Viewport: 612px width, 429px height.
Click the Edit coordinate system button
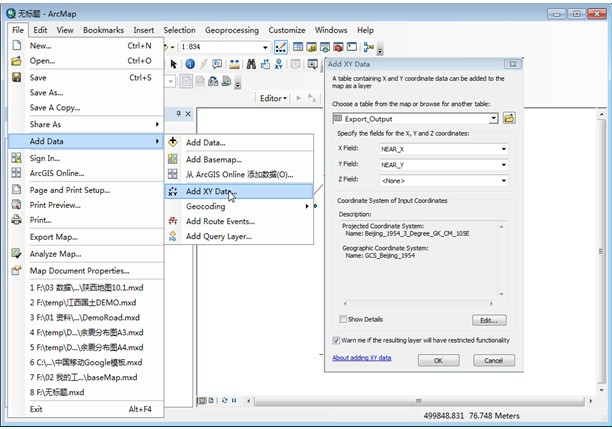489,320
